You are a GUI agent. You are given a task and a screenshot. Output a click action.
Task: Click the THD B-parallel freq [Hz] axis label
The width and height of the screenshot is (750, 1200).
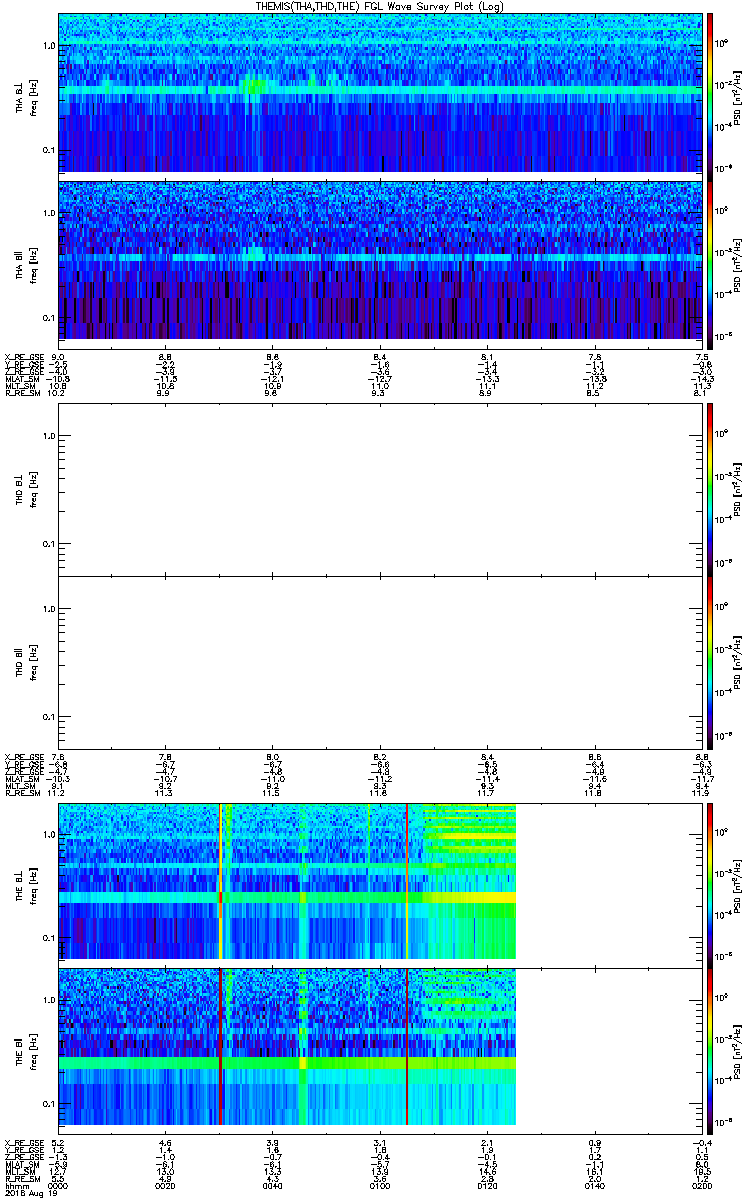[x=34, y=662]
